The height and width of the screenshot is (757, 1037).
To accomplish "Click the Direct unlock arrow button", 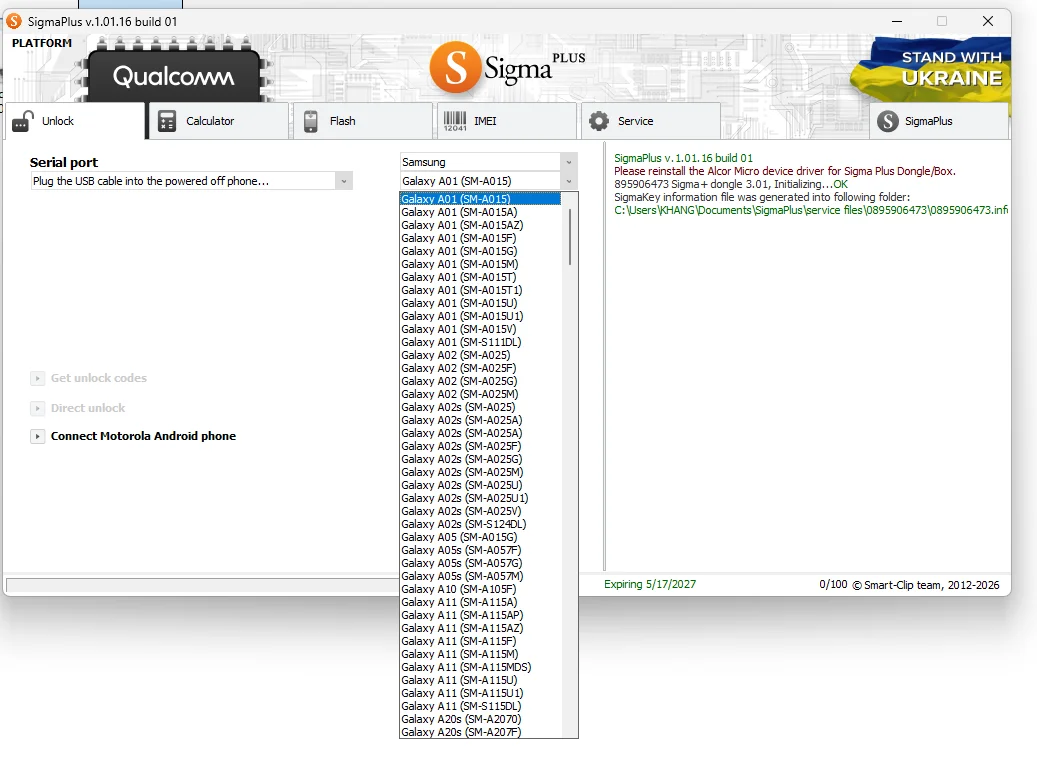I will coord(38,408).
